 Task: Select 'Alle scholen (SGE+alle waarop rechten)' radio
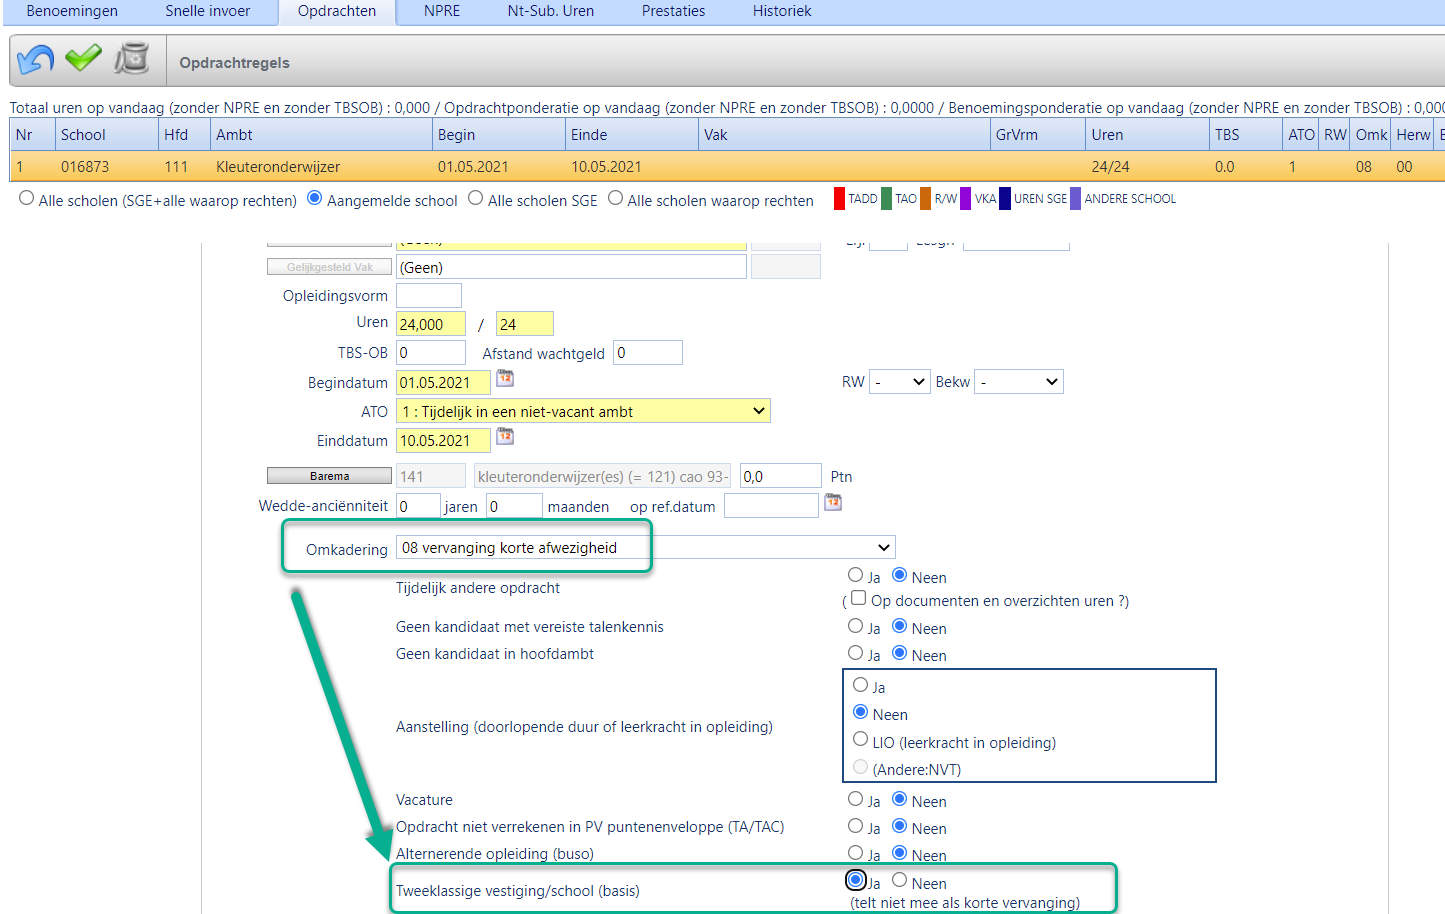coord(27,198)
